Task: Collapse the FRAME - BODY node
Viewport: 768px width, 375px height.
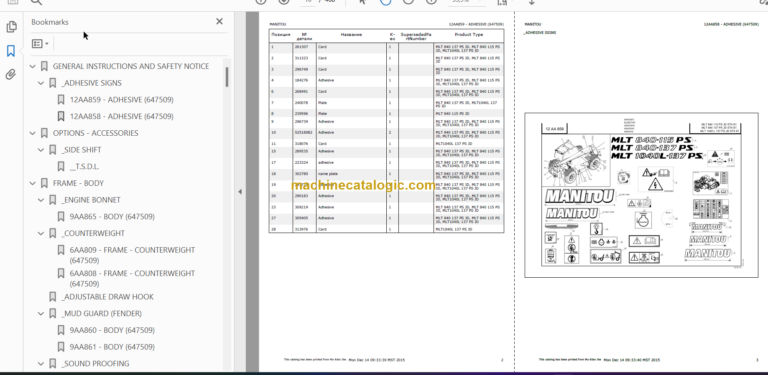Action: click(33, 184)
